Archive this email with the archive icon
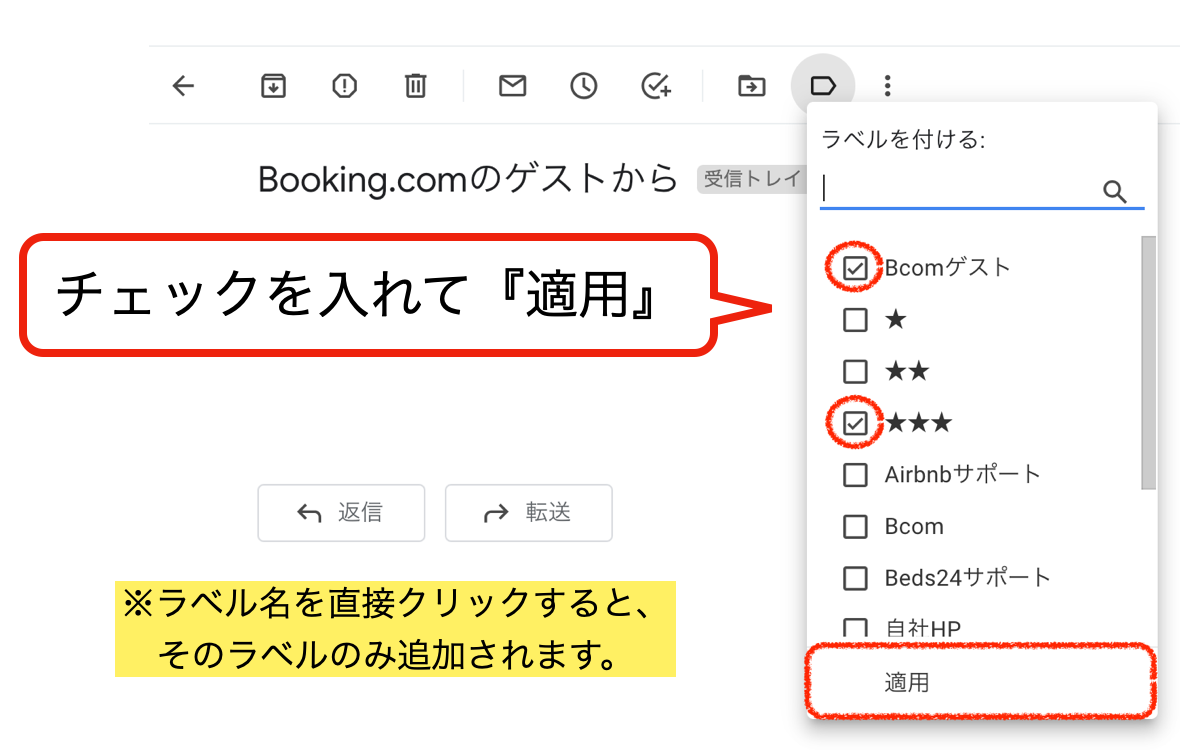1180x750 pixels. click(273, 86)
